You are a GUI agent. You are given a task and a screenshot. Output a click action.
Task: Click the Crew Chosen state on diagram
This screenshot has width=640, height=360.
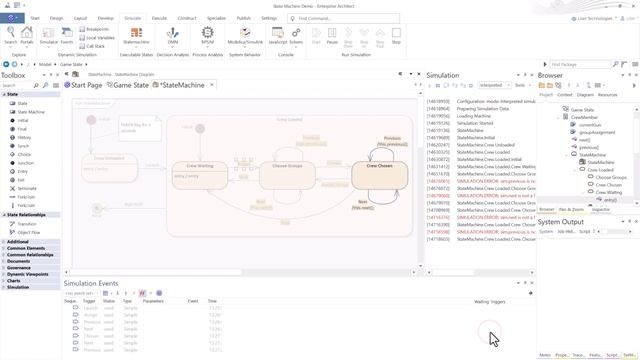point(380,176)
